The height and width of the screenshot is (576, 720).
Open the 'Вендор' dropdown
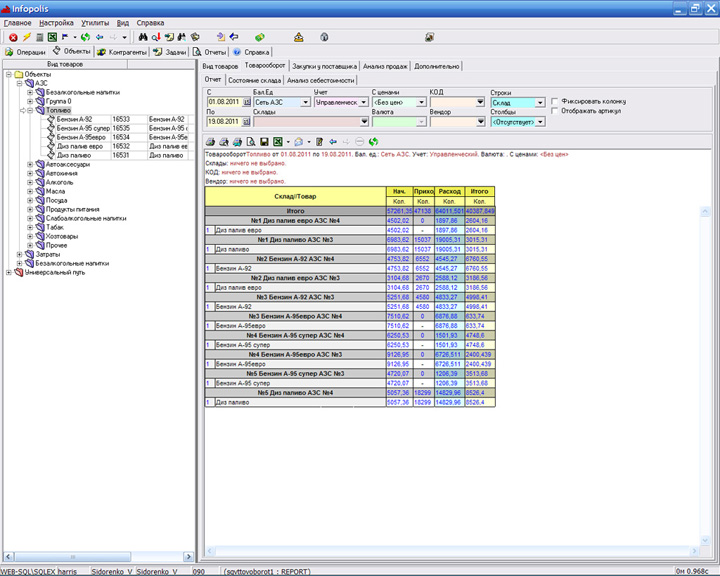[480, 122]
